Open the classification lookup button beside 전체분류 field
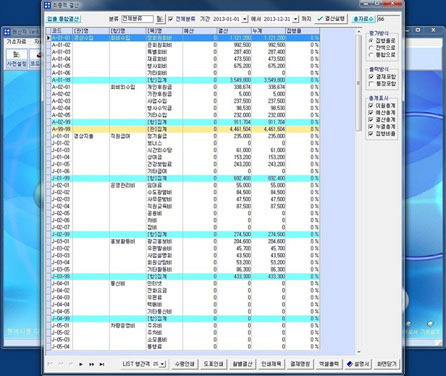This screenshot has height=376, width=446. (160, 19)
